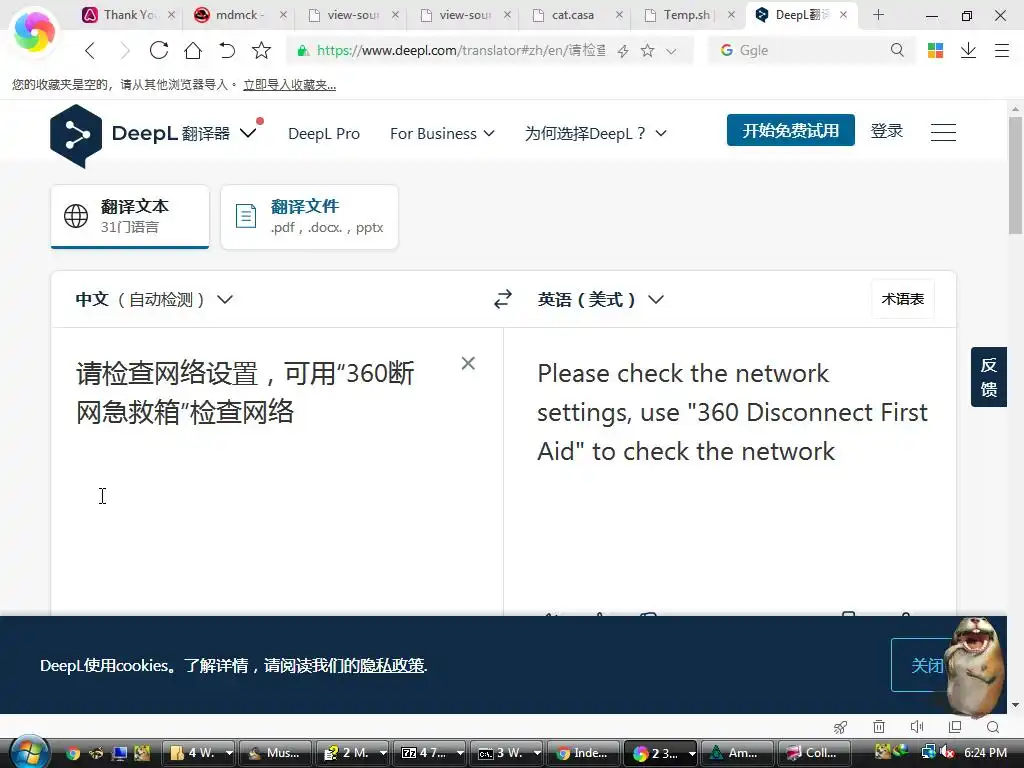Open the source language 中文 dropdown

pos(154,299)
